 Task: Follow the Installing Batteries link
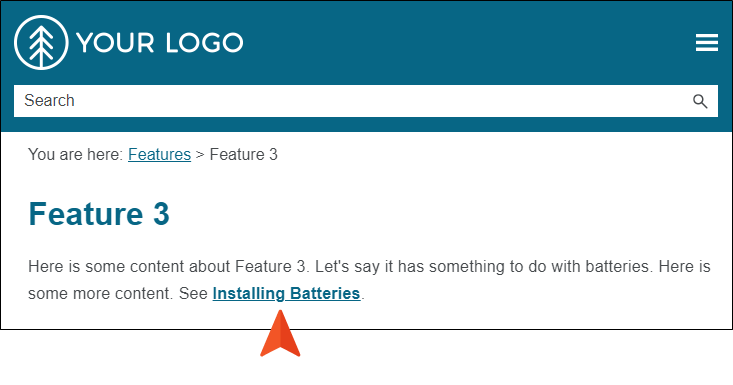(286, 293)
